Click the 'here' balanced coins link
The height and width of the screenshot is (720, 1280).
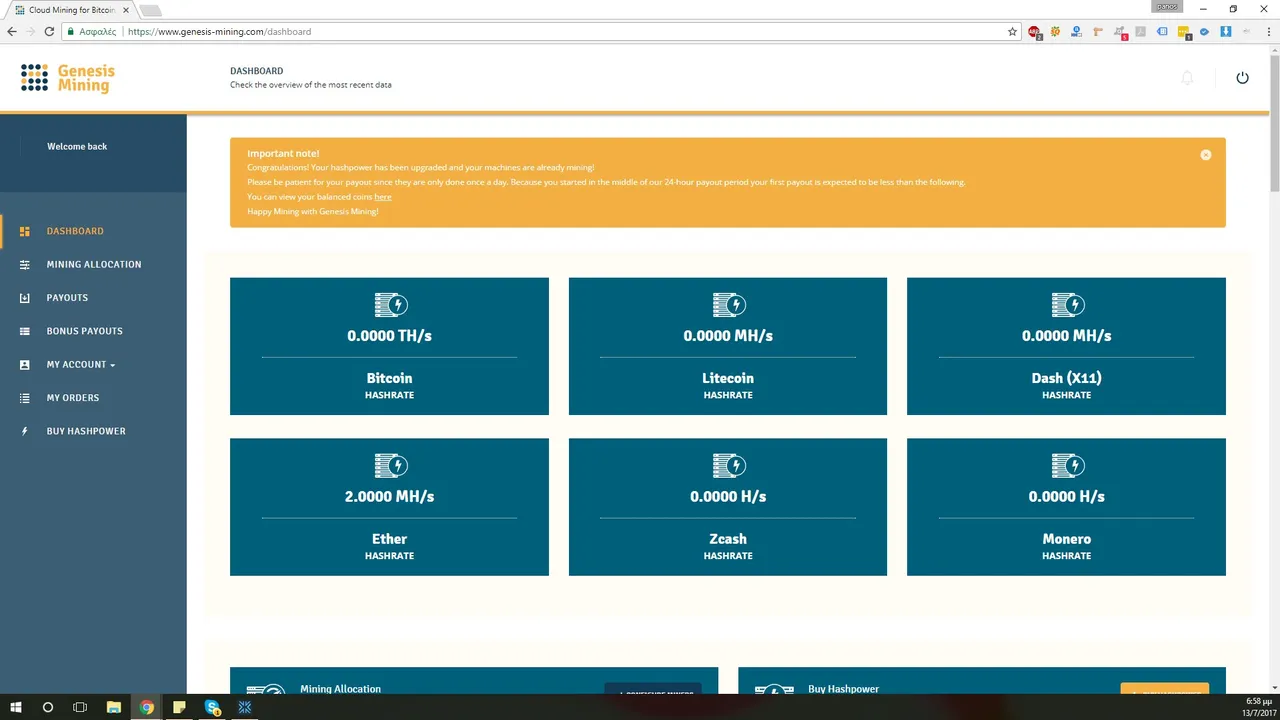tap(383, 197)
